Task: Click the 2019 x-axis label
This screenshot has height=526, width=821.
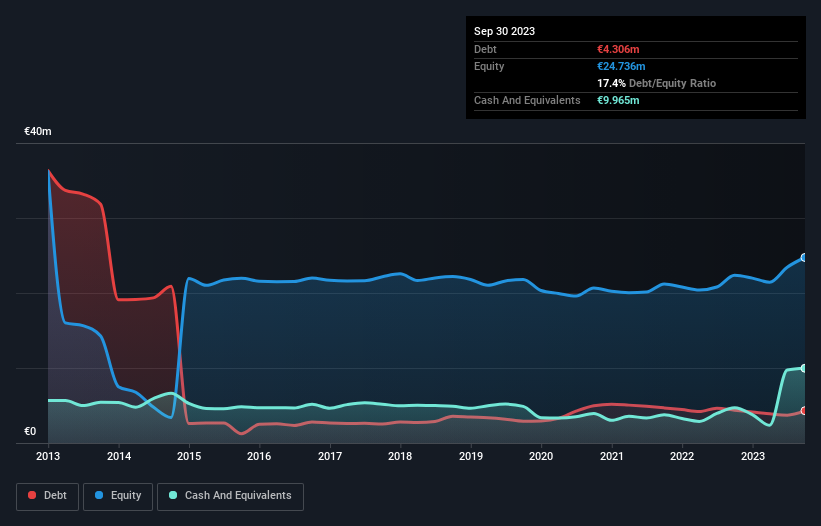Action: [471, 456]
